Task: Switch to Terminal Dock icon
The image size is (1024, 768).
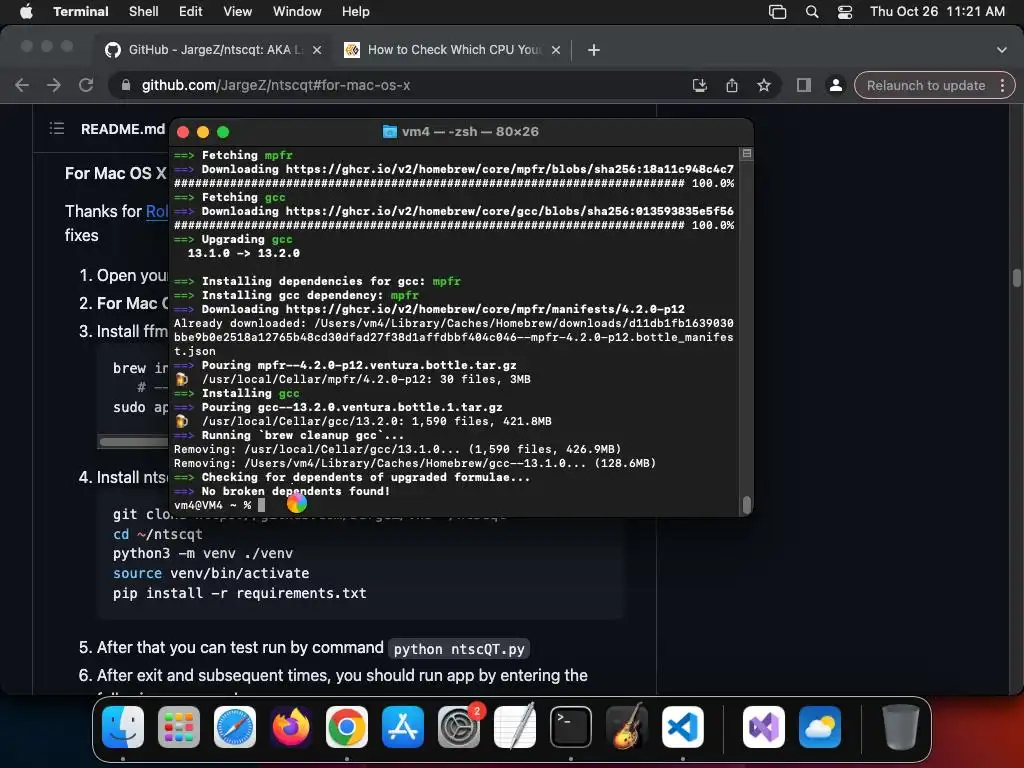Action: [x=571, y=727]
